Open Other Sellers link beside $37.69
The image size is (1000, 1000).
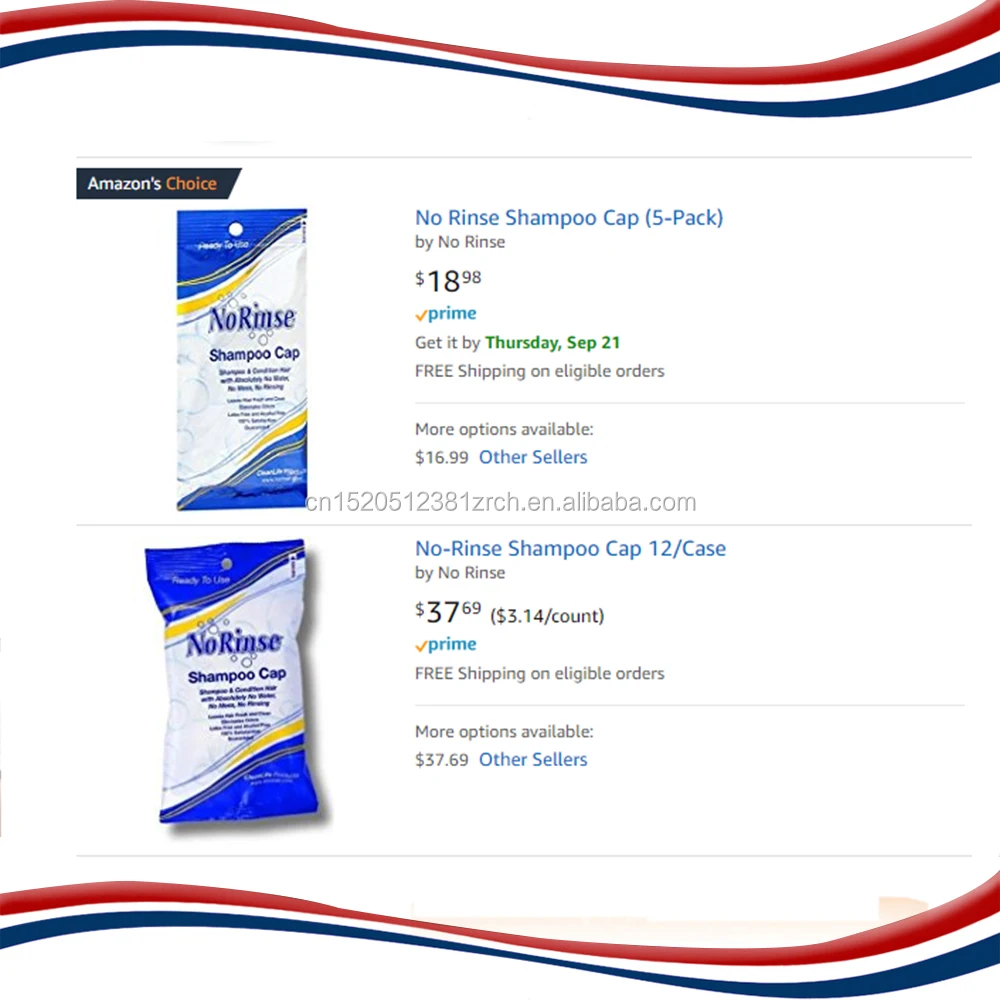[533, 760]
